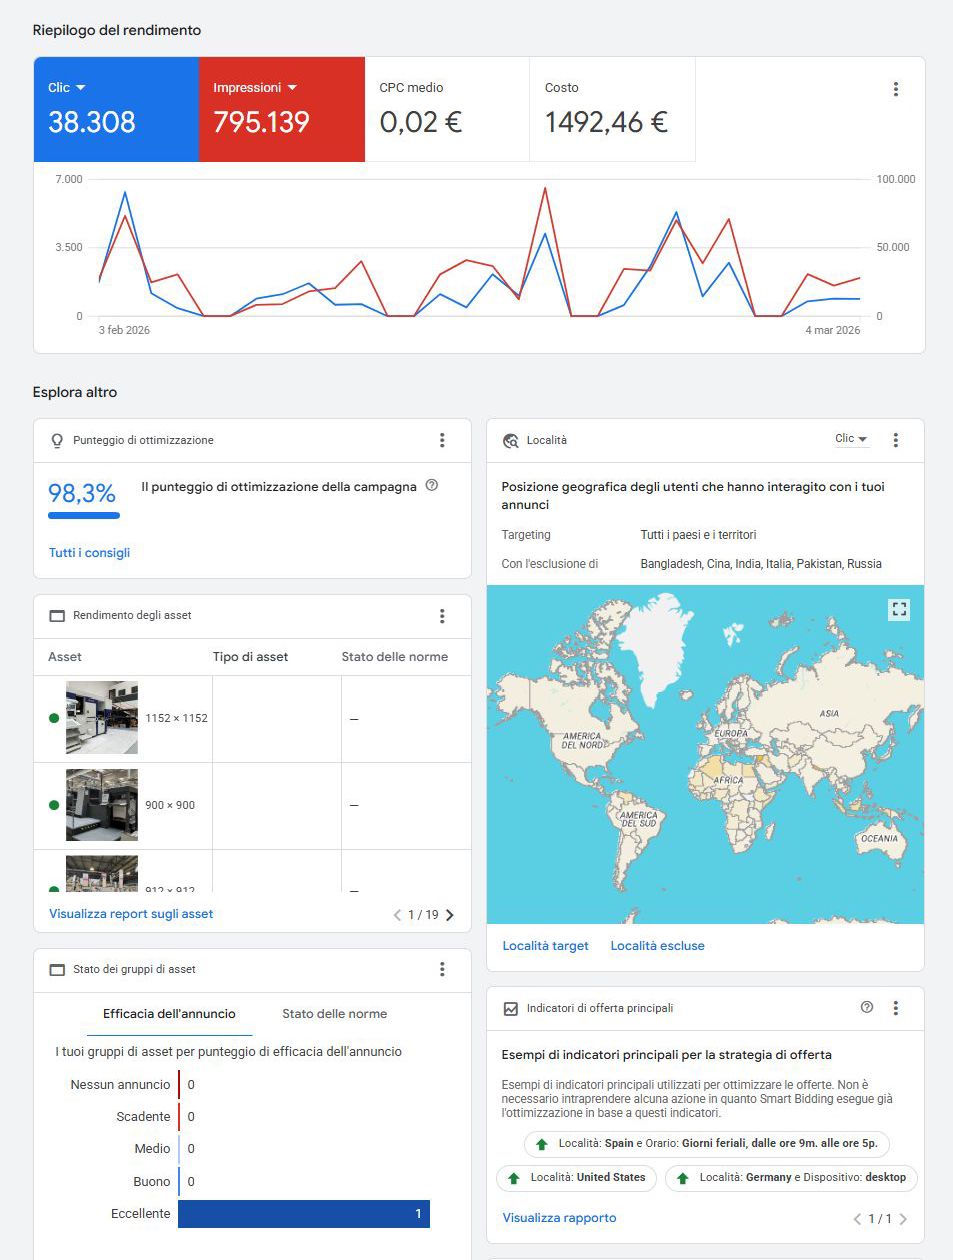Open the Località panel three-dot menu

coord(895,440)
